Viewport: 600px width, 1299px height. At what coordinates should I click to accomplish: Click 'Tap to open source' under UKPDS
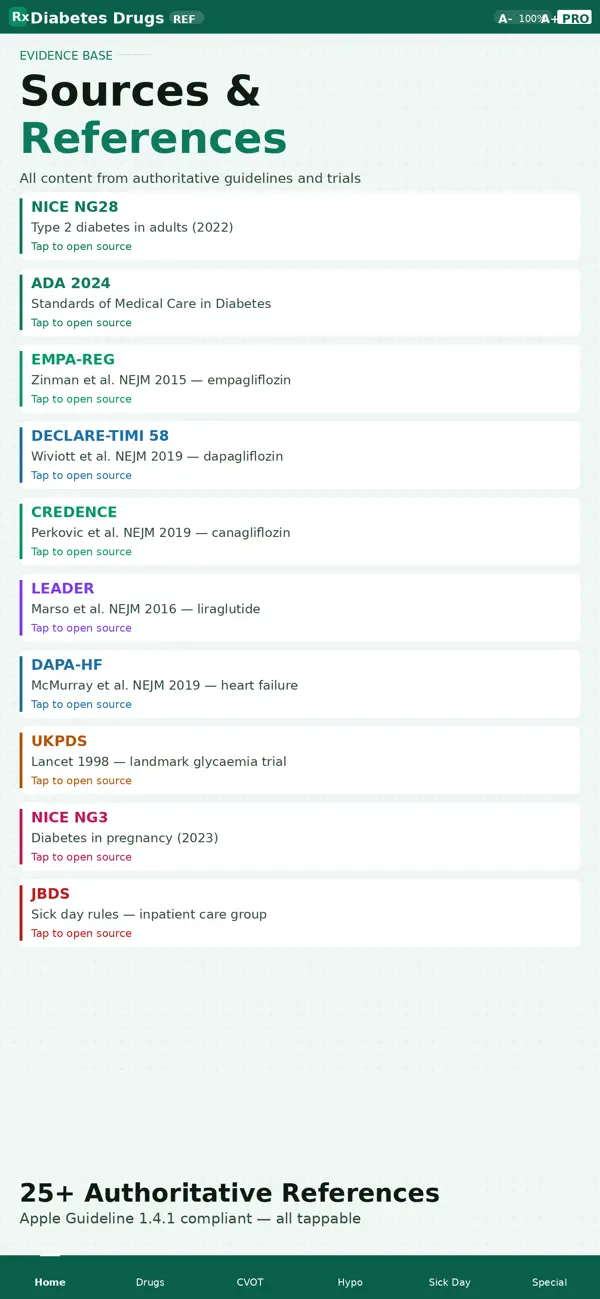(81, 781)
